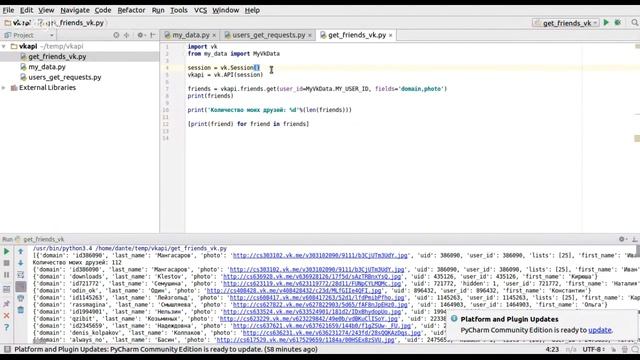The image size is (640, 360).
Task: Open the Tools menu
Action: tap(179, 10)
